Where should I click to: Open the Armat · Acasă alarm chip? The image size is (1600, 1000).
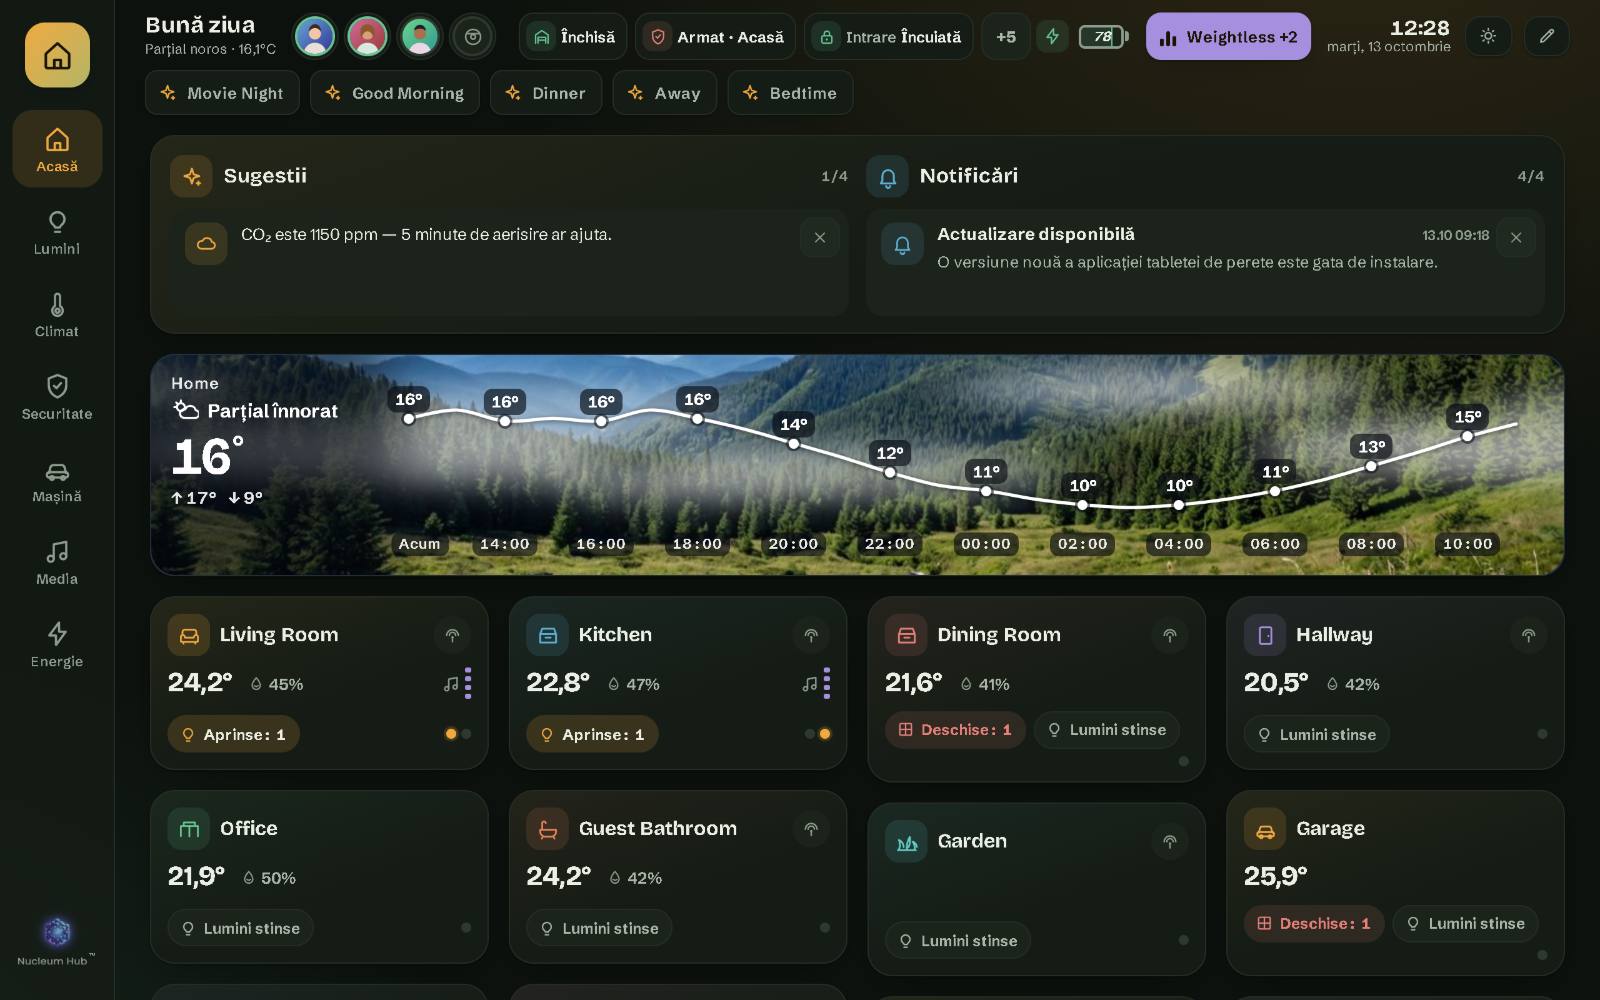(715, 37)
